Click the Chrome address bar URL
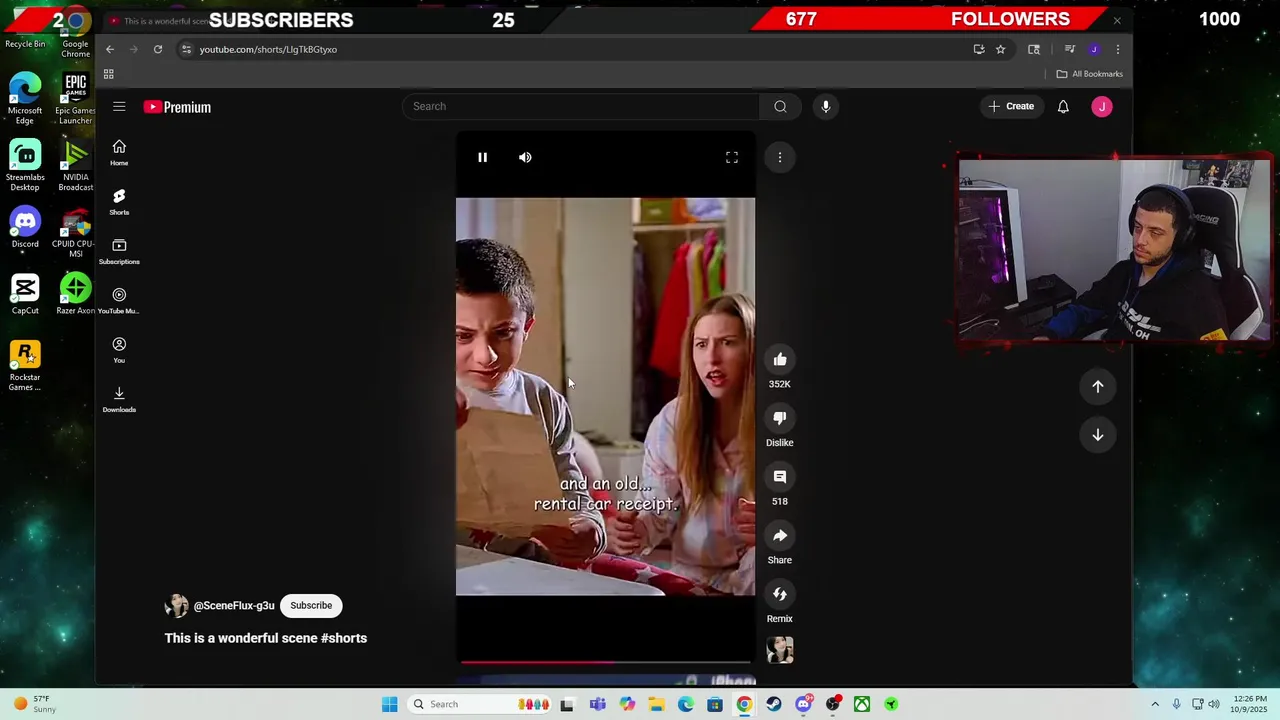The width and height of the screenshot is (1280, 720). pos(268,49)
